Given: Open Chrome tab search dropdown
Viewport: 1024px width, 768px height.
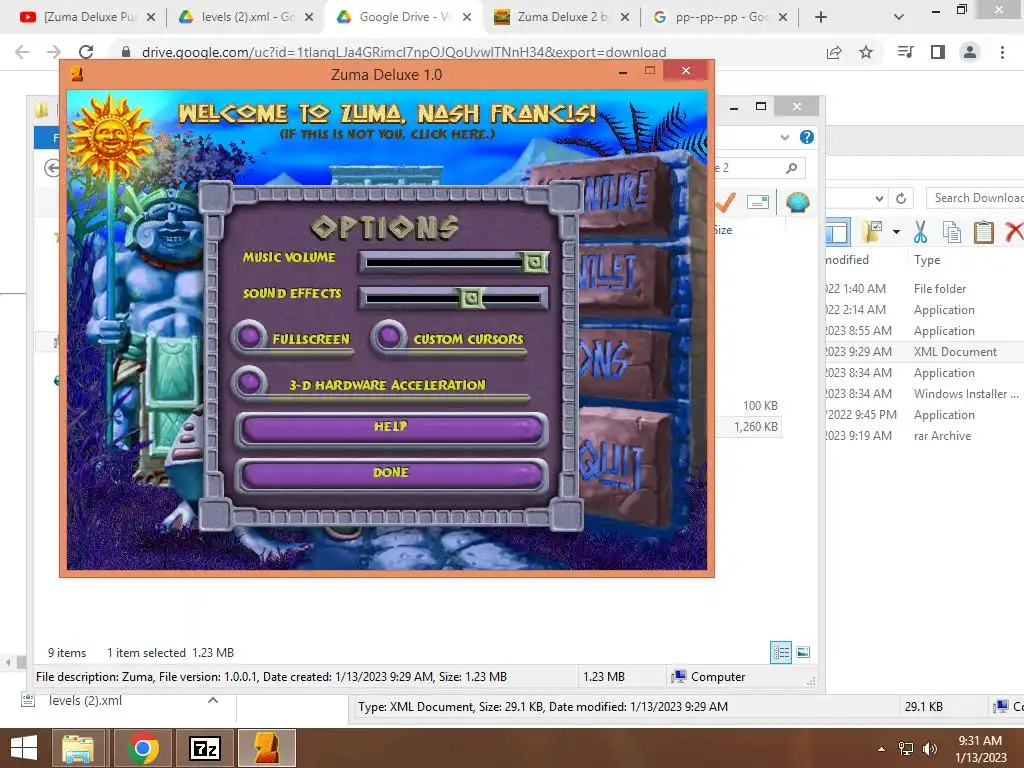Looking at the screenshot, I should [899, 17].
